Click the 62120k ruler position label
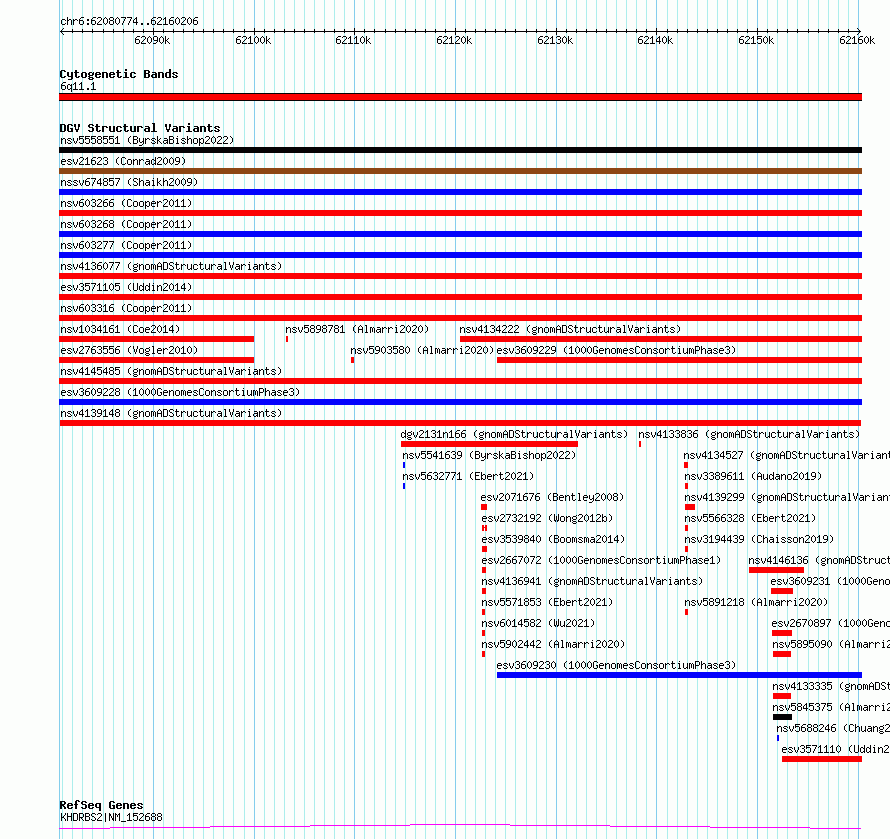Viewport: 890px width, 839px height. (x=454, y=40)
